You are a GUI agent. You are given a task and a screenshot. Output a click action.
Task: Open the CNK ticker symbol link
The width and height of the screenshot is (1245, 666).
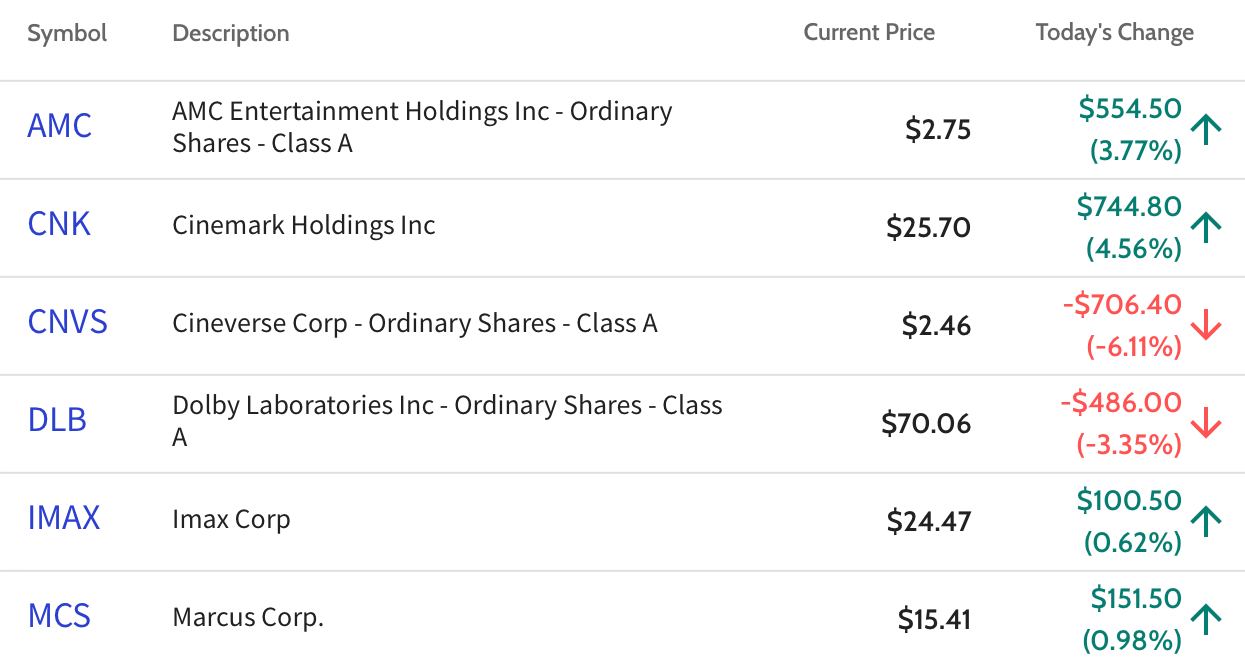coord(60,225)
